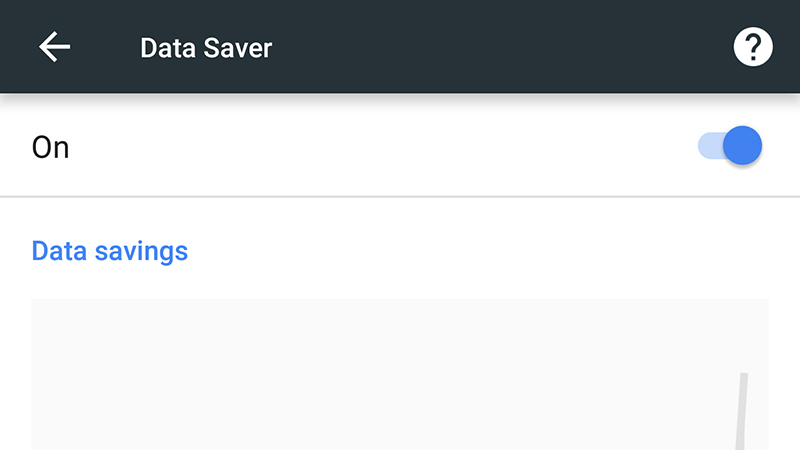Return to previous settings screen
The width and height of the screenshot is (800, 450).
point(55,47)
